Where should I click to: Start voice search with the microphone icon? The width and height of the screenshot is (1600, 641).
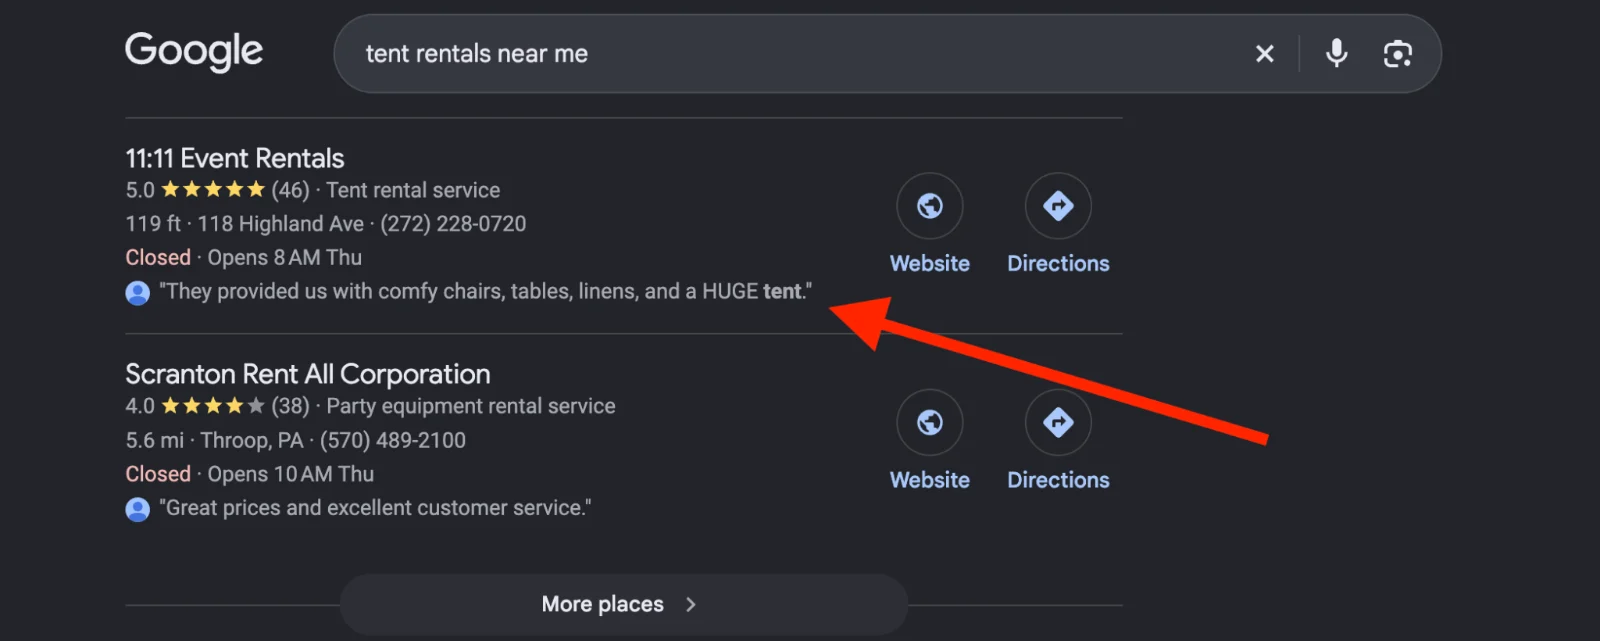[1336, 53]
